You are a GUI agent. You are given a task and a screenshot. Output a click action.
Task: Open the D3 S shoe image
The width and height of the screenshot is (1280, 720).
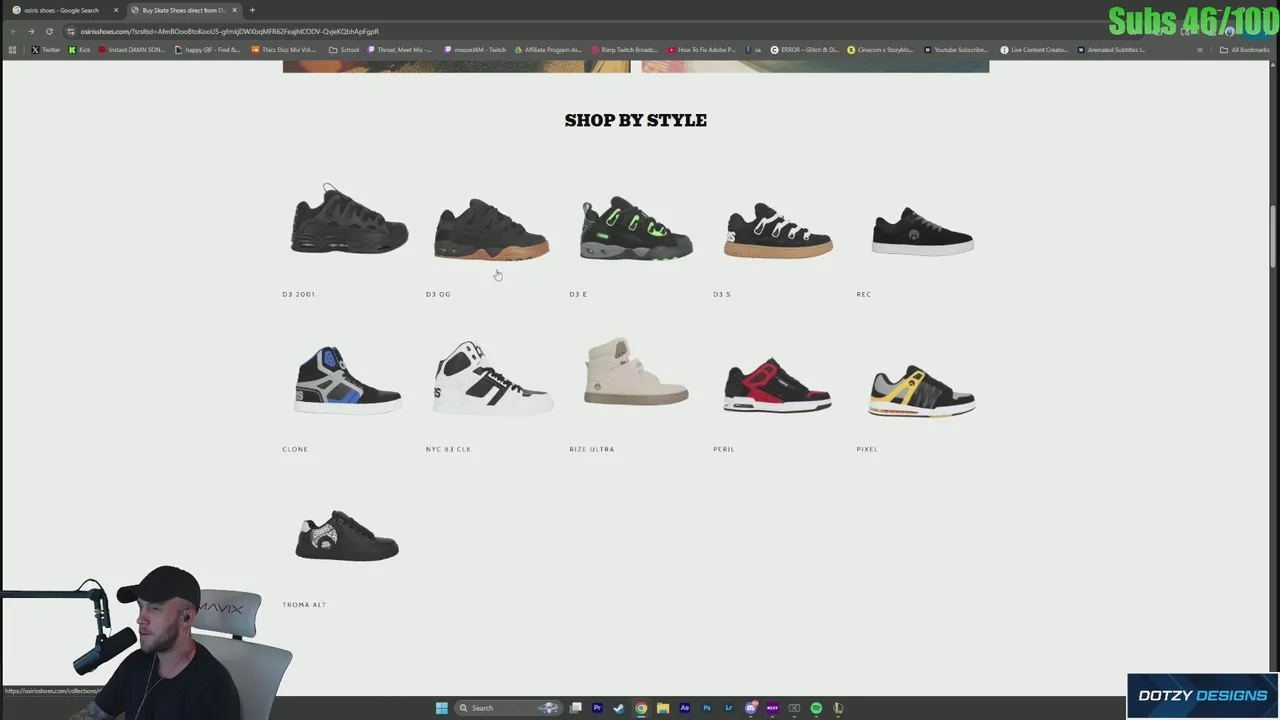click(x=778, y=231)
